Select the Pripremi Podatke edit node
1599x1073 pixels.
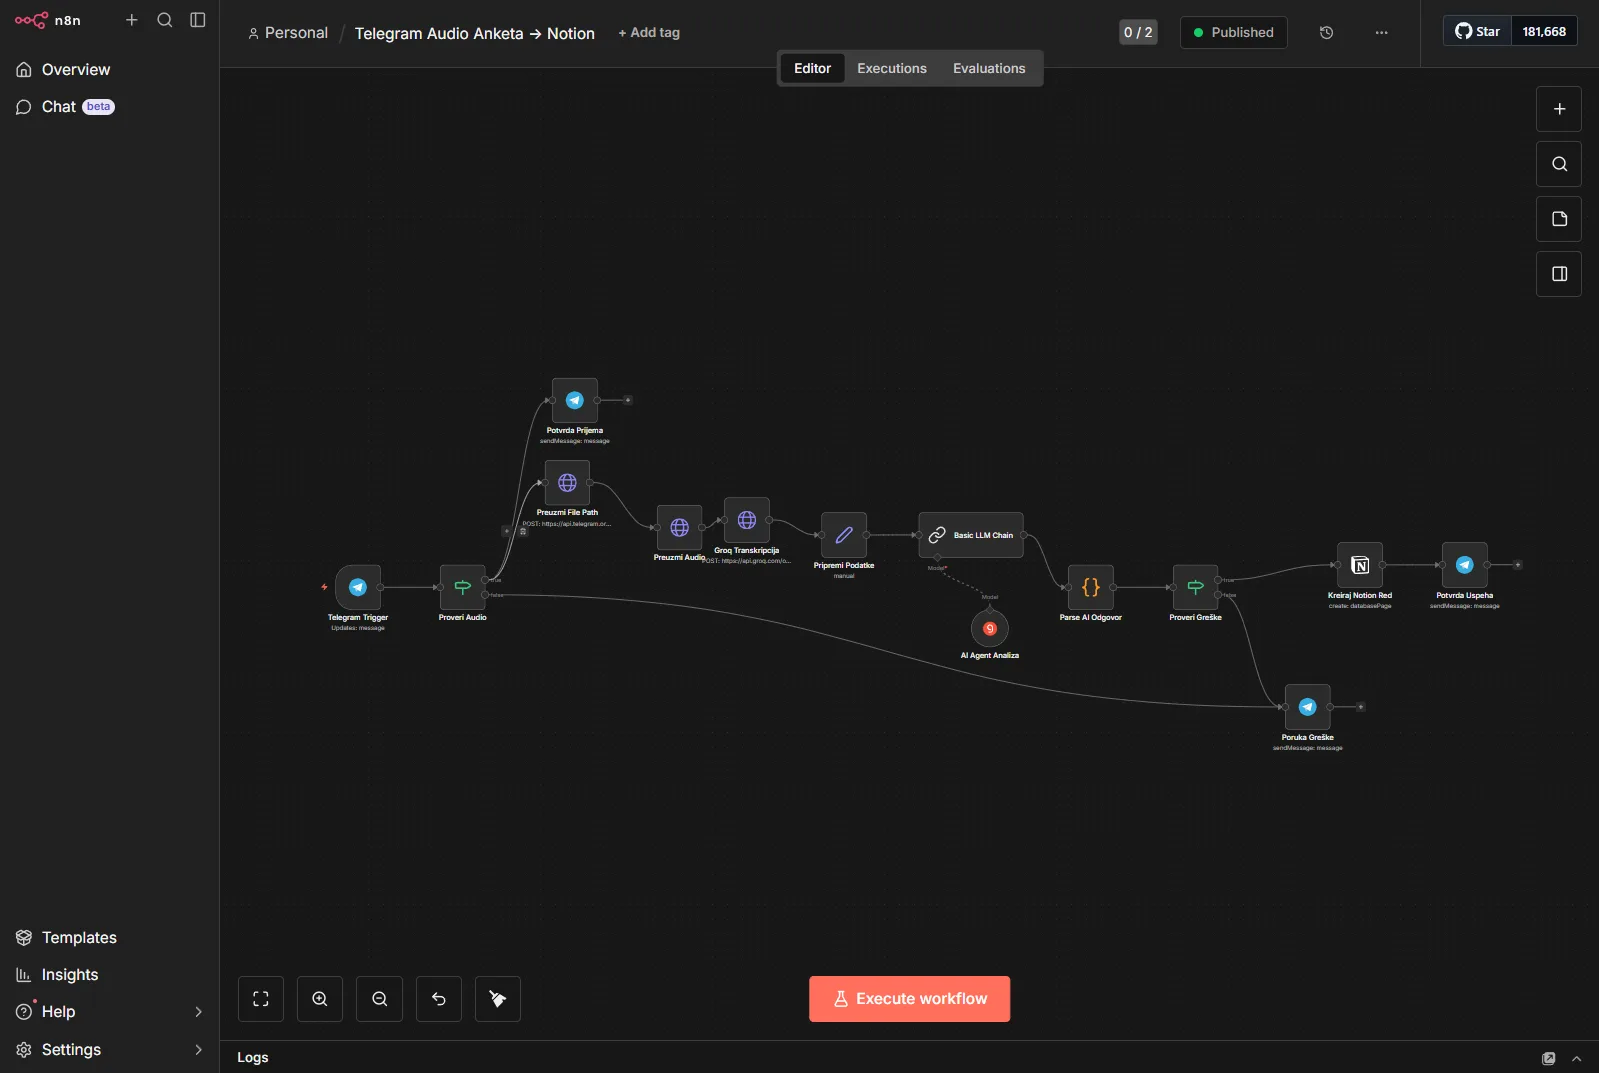(x=844, y=535)
